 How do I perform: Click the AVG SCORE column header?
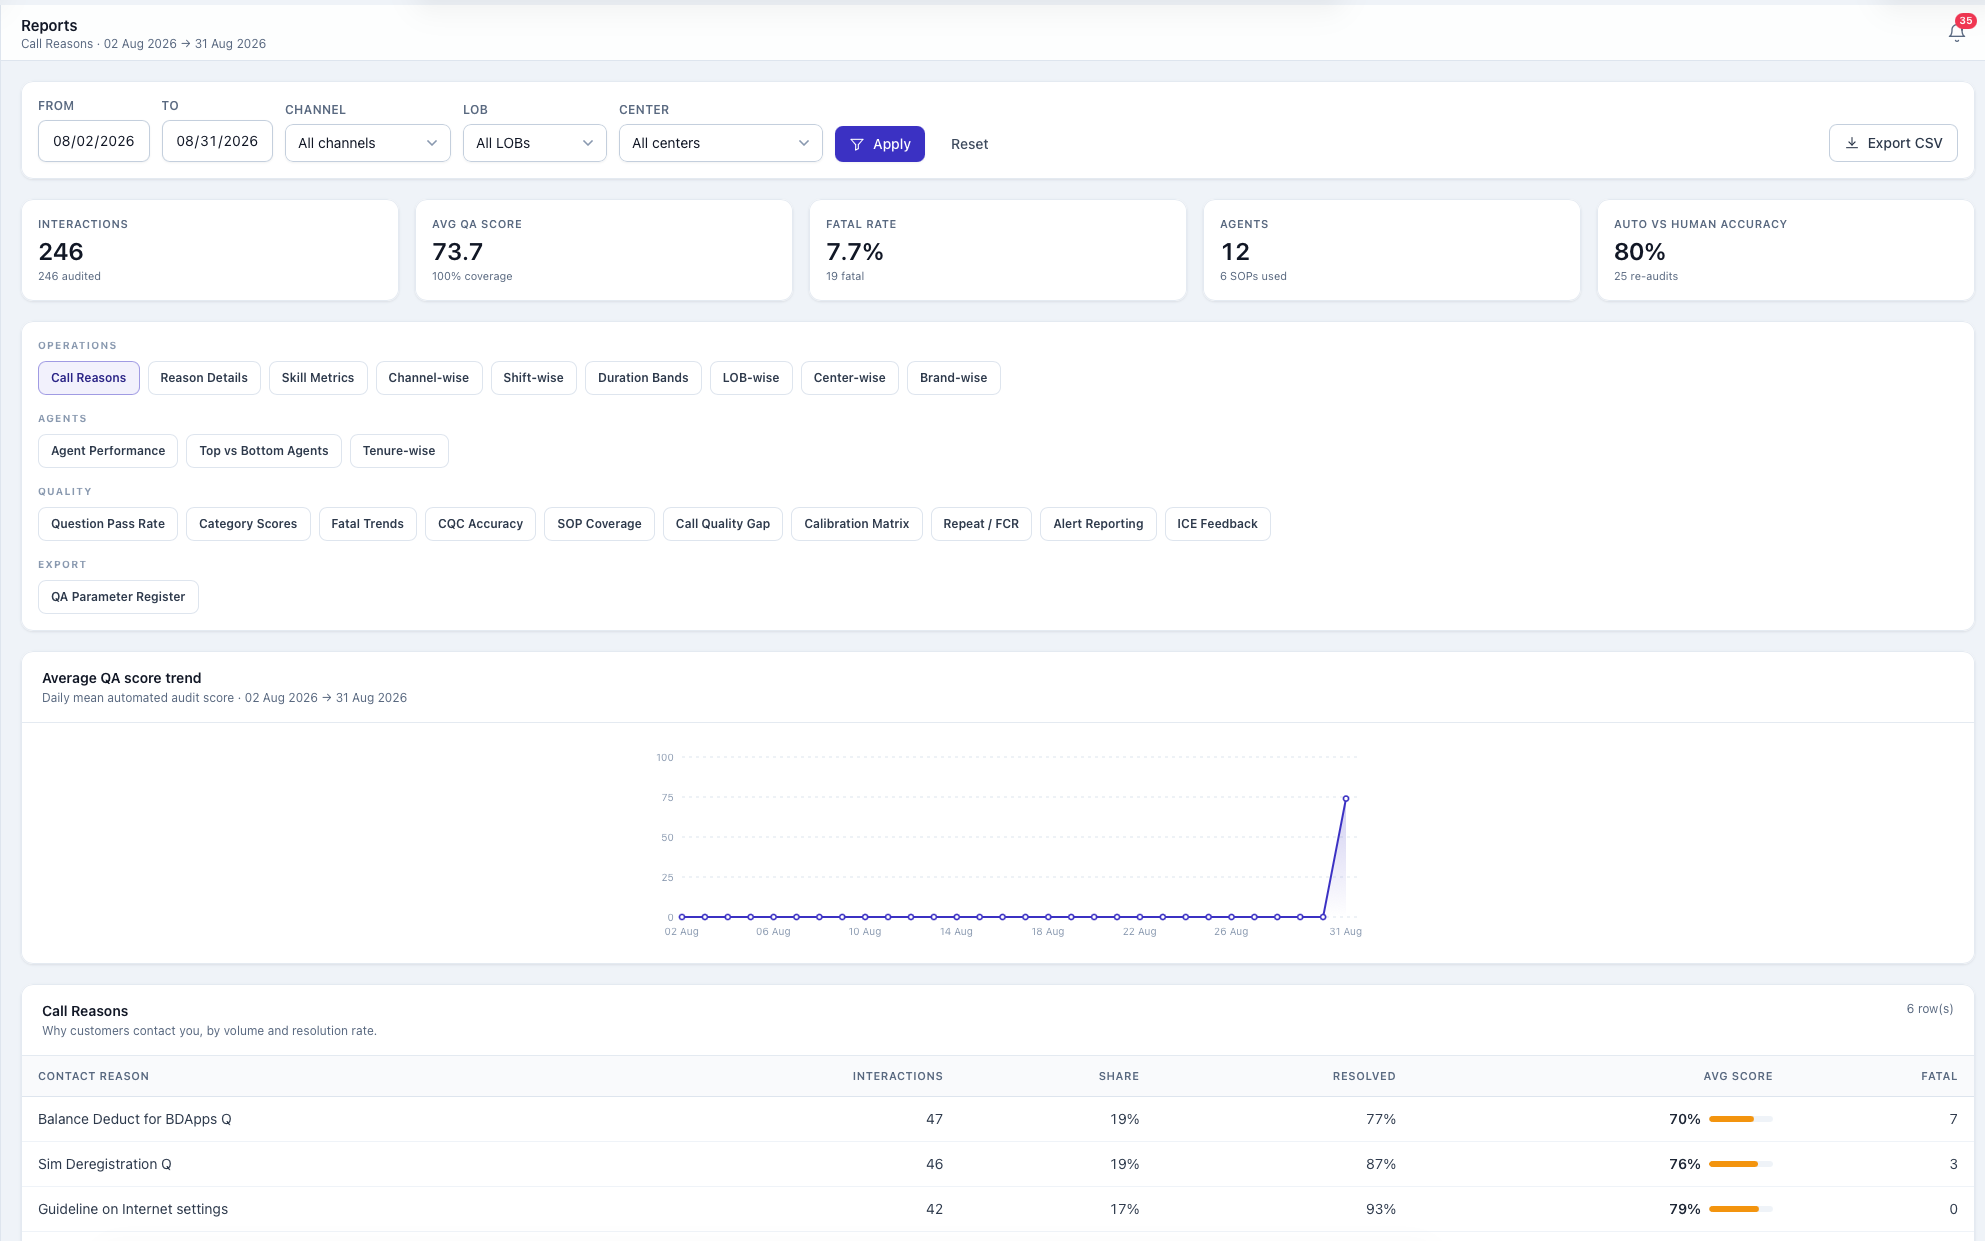(x=1738, y=1076)
